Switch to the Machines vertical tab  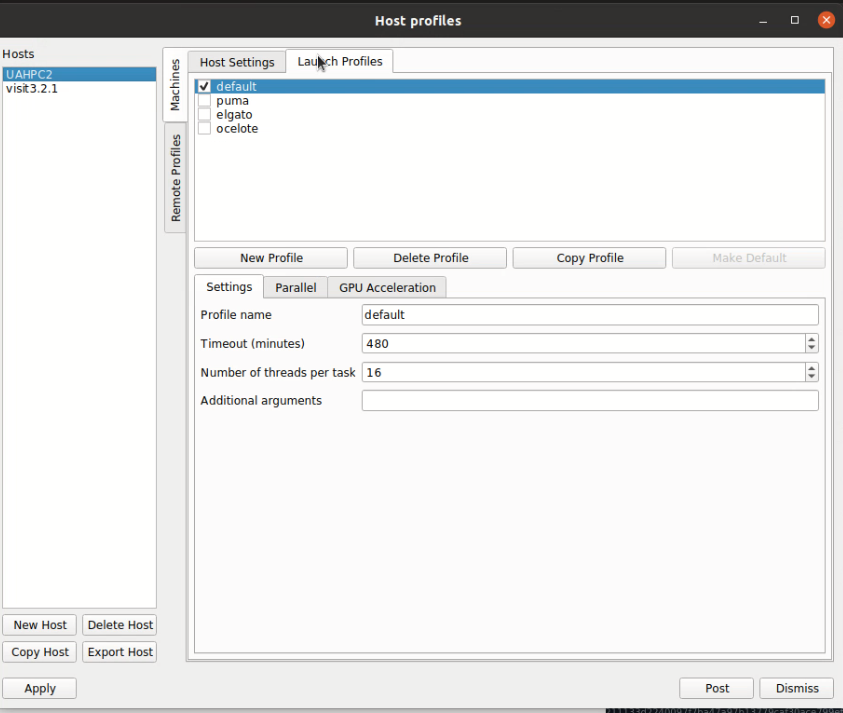[175, 85]
